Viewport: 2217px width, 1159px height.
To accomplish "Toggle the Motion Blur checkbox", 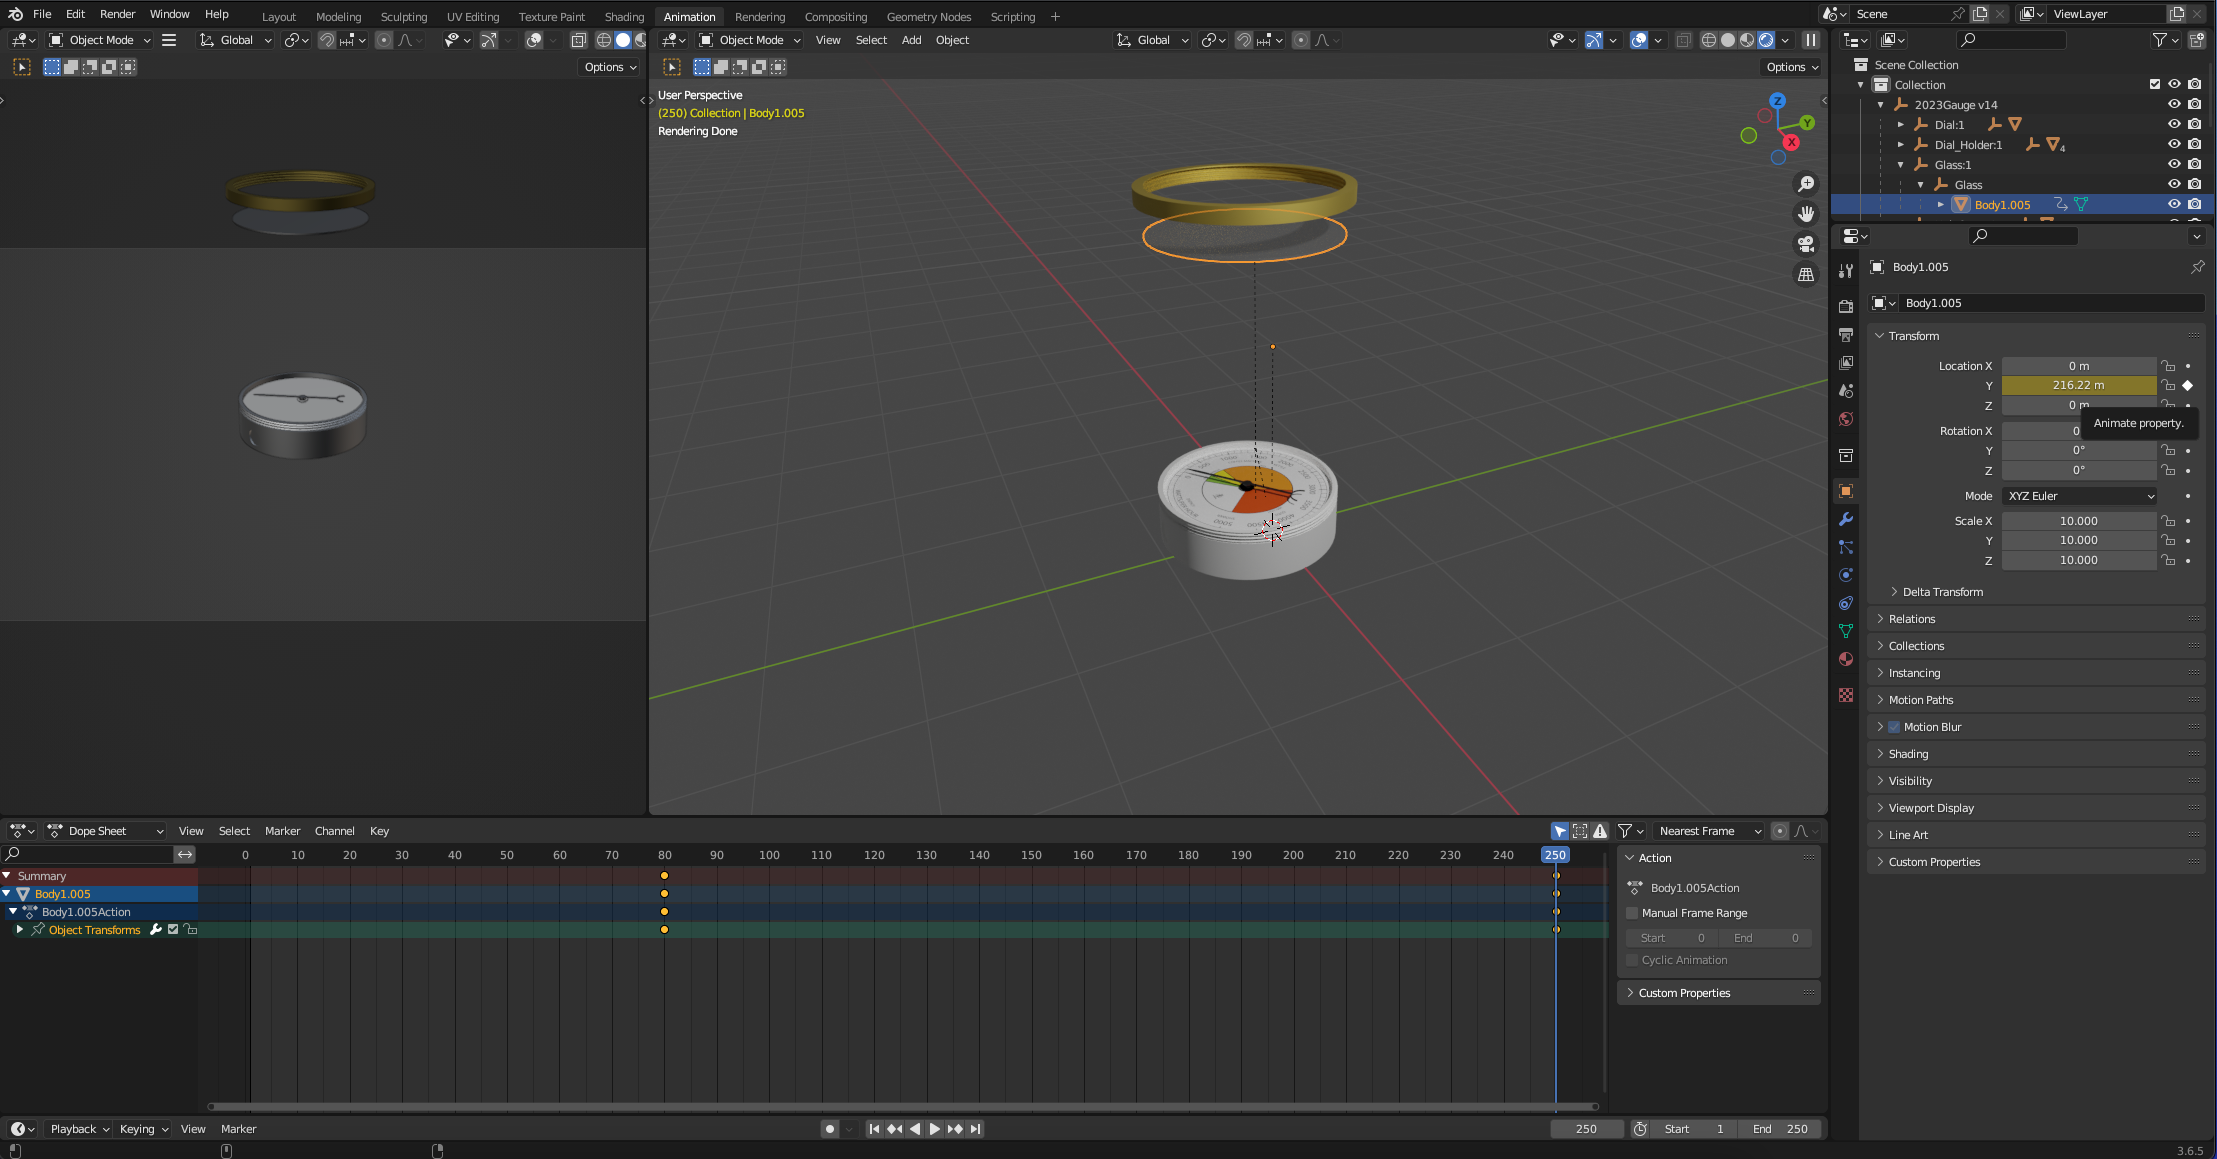I will click(1894, 727).
